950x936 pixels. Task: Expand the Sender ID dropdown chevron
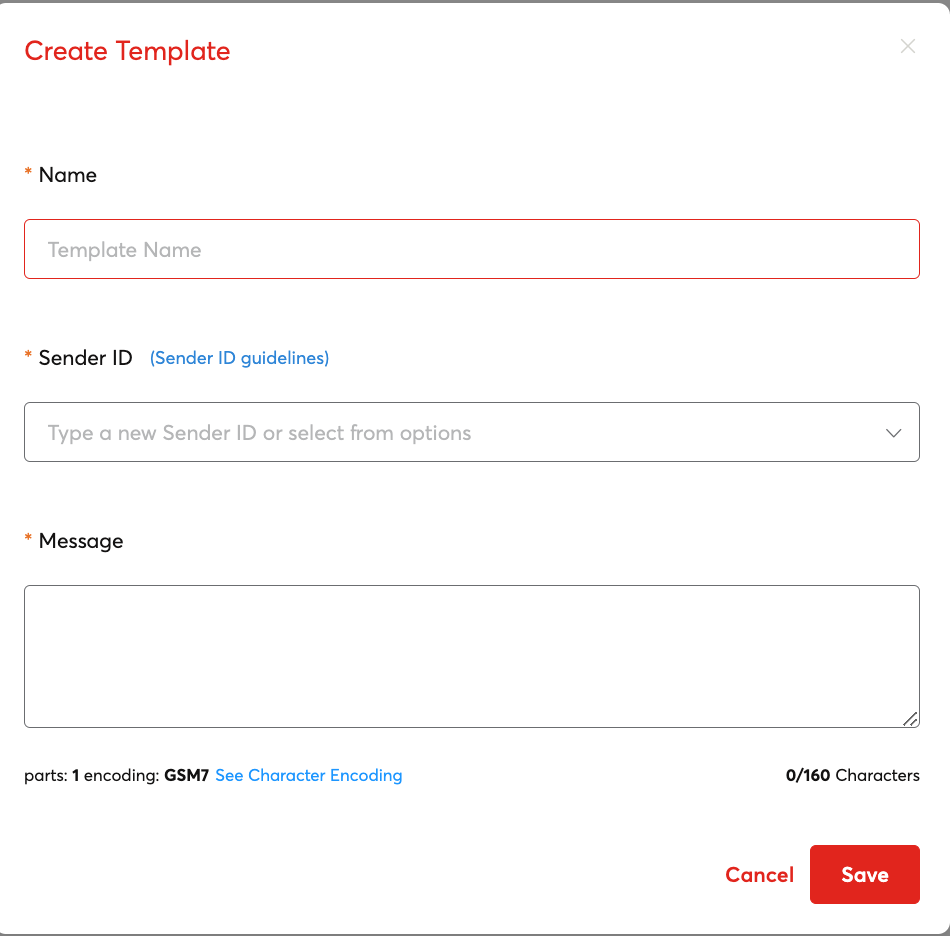(x=894, y=433)
